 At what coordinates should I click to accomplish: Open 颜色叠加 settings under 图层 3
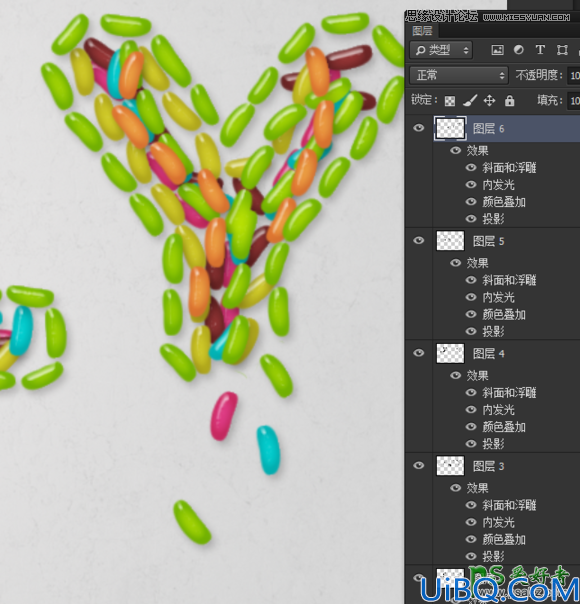pyautogui.click(x=504, y=539)
